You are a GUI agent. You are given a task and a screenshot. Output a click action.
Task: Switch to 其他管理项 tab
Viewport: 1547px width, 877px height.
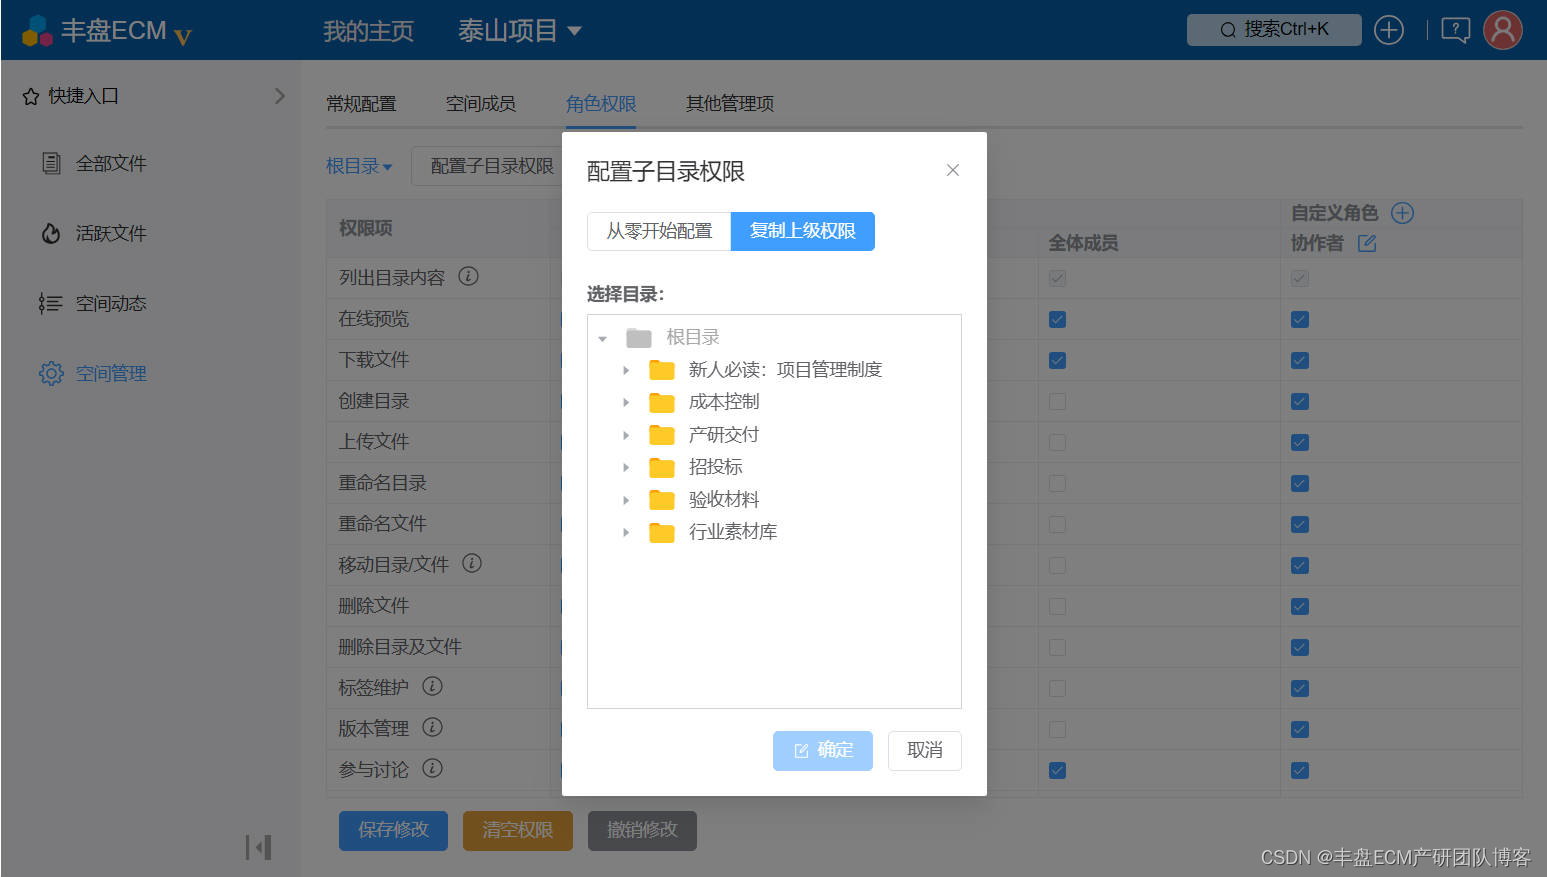[730, 104]
